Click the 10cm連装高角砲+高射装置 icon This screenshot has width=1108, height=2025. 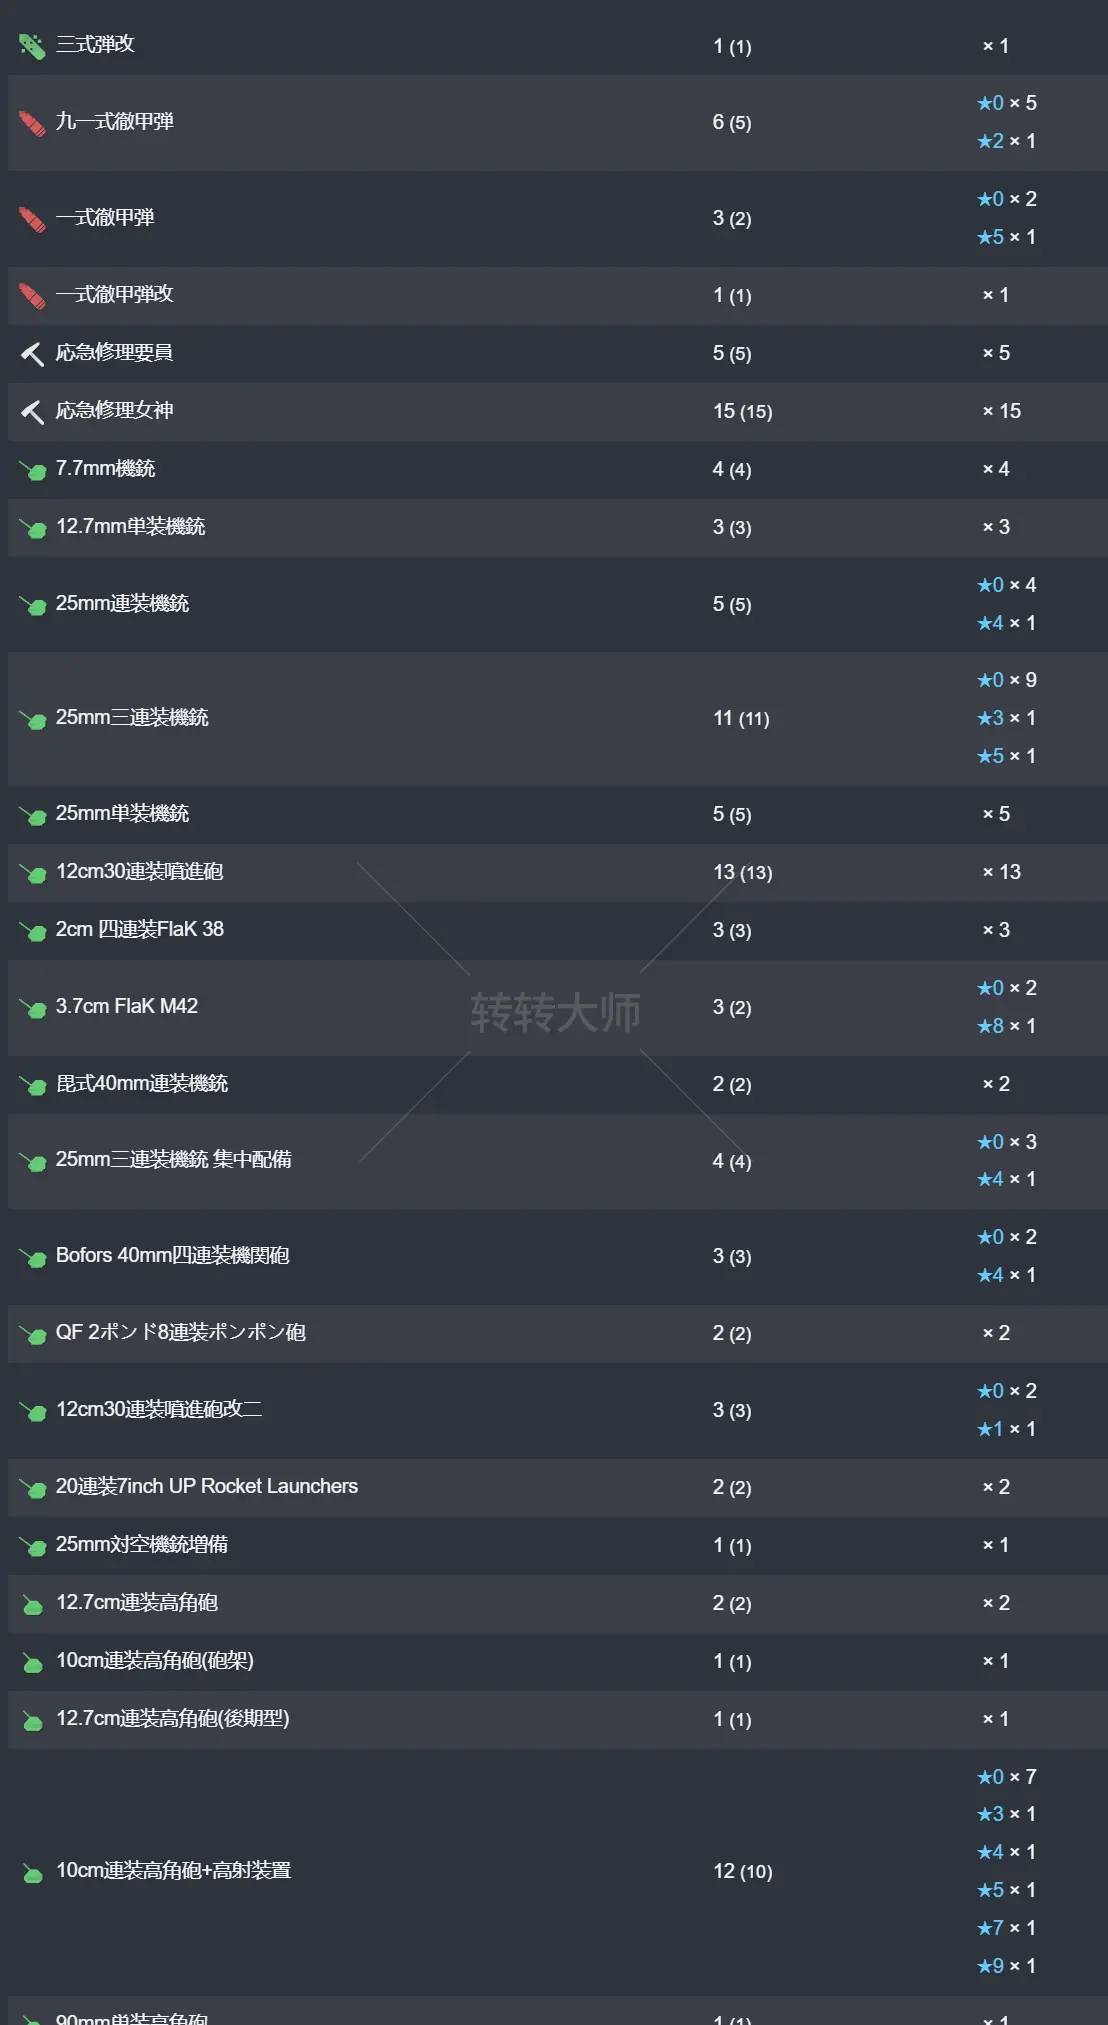coord(31,1871)
